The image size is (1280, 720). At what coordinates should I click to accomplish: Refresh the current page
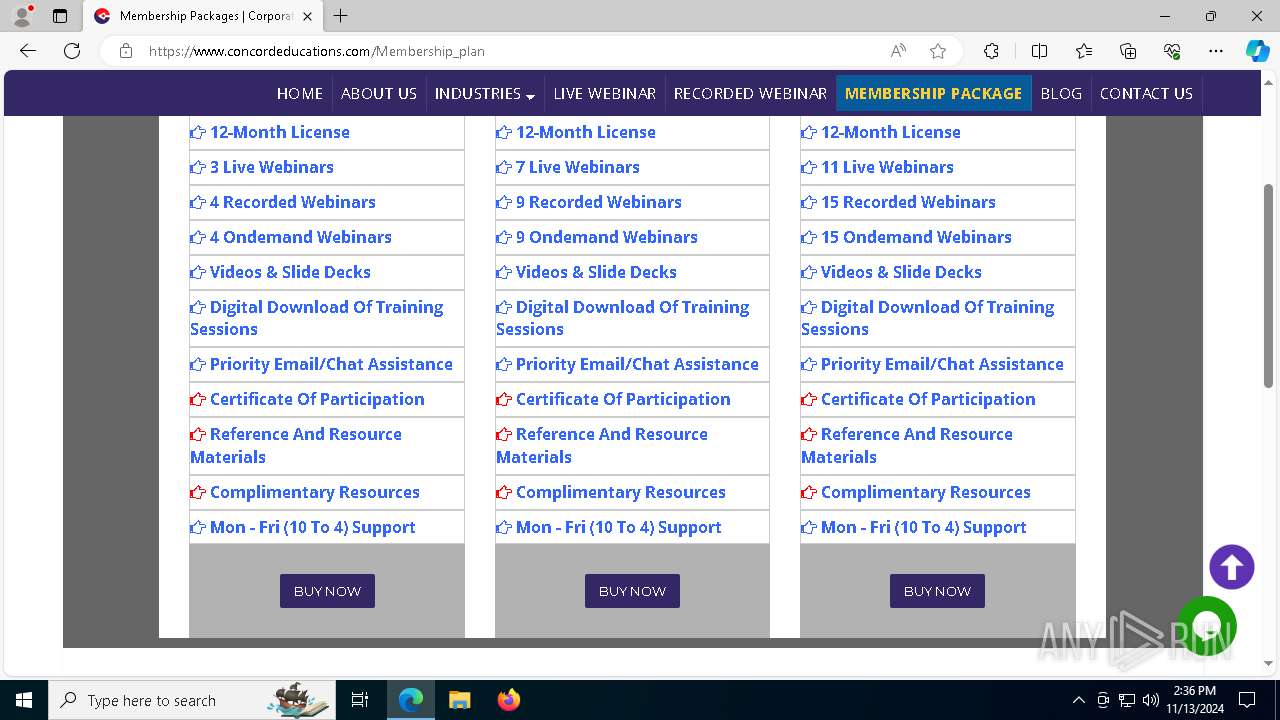point(72,51)
